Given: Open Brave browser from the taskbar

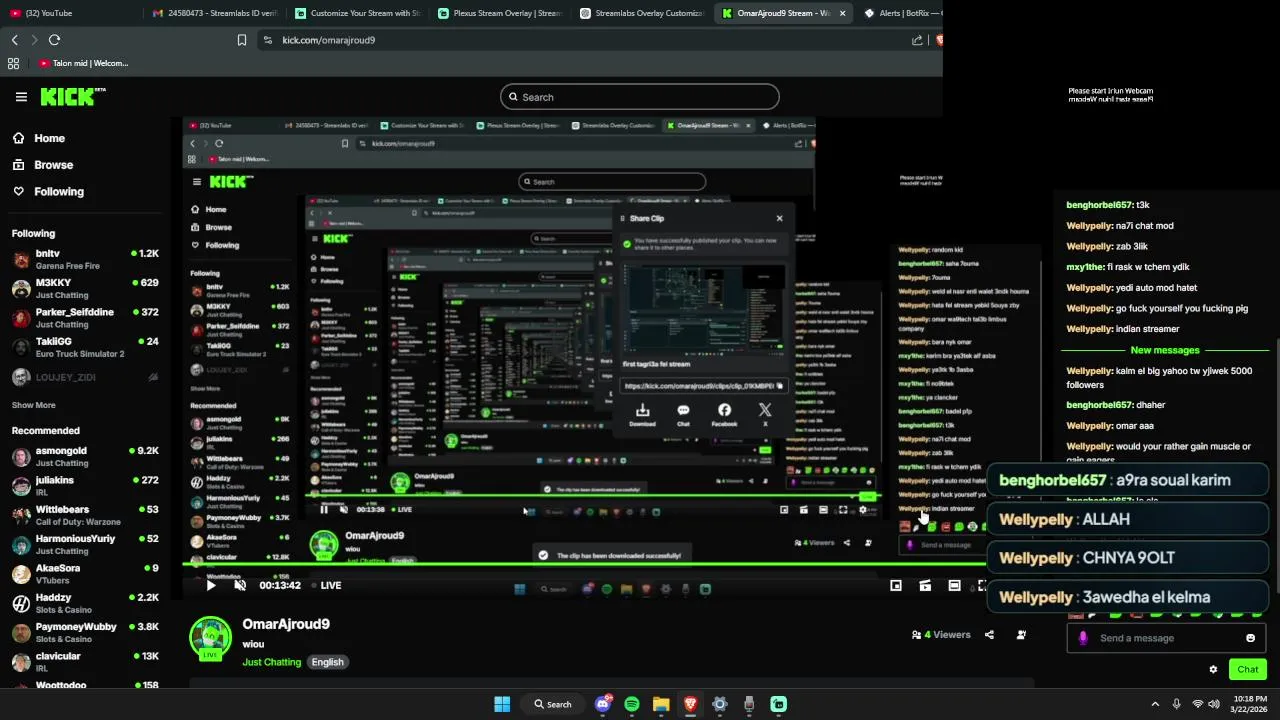Looking at the screenshot, I should coord(690,704).
